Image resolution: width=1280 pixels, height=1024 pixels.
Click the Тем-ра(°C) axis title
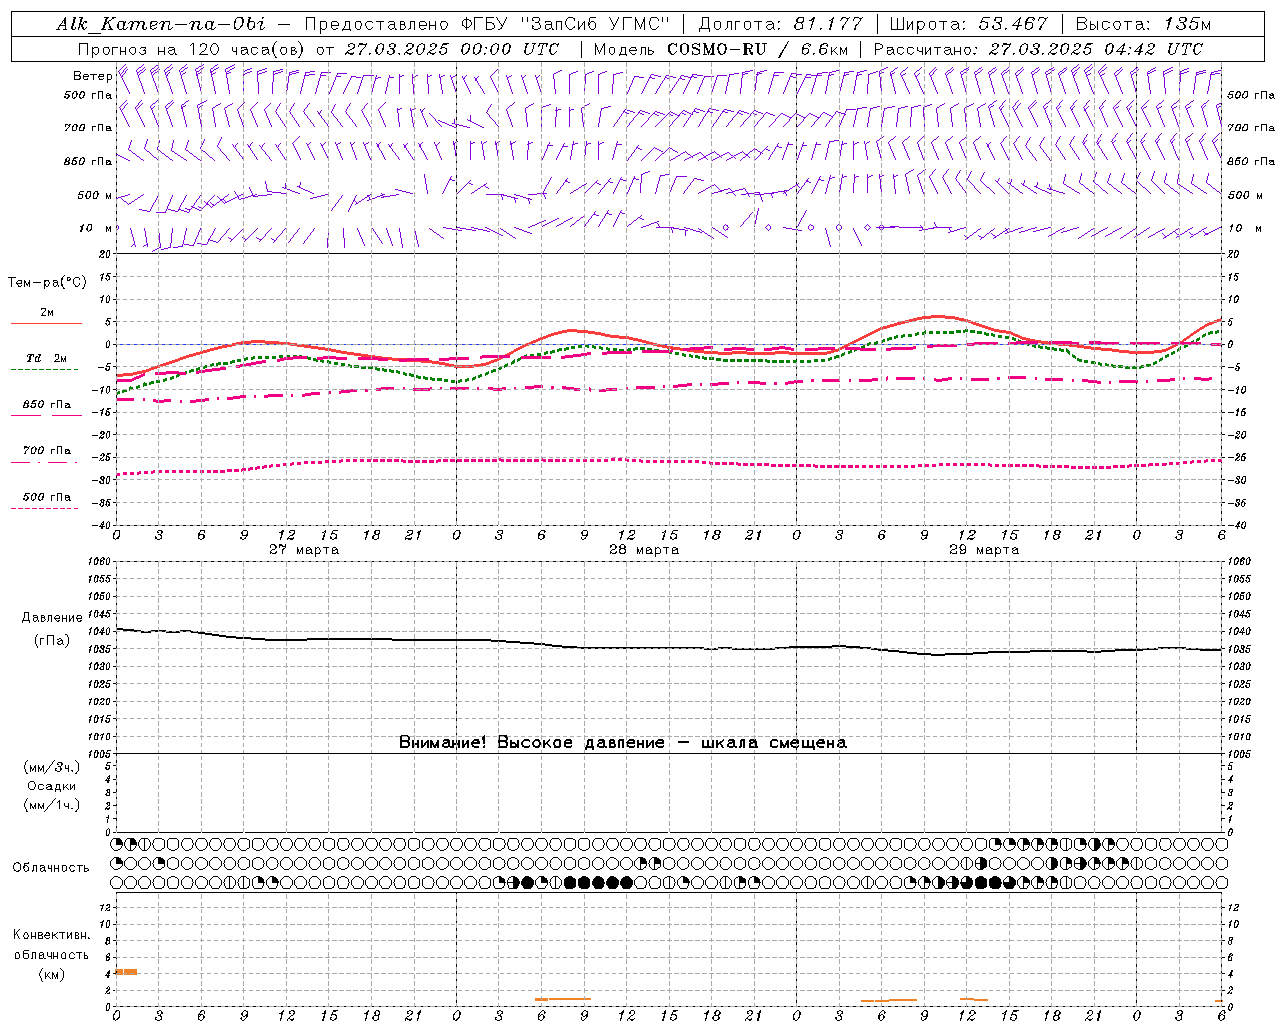(47, 283)
